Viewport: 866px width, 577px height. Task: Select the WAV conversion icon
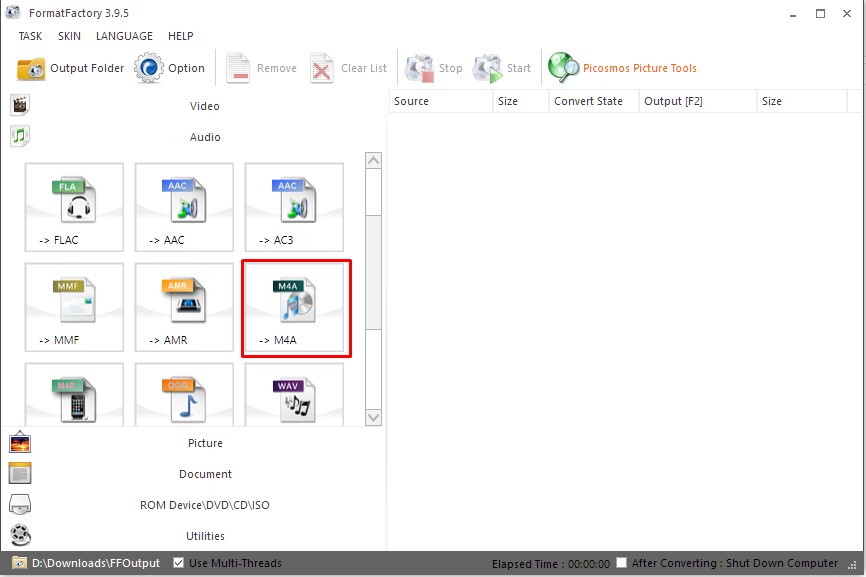[294, 395]
